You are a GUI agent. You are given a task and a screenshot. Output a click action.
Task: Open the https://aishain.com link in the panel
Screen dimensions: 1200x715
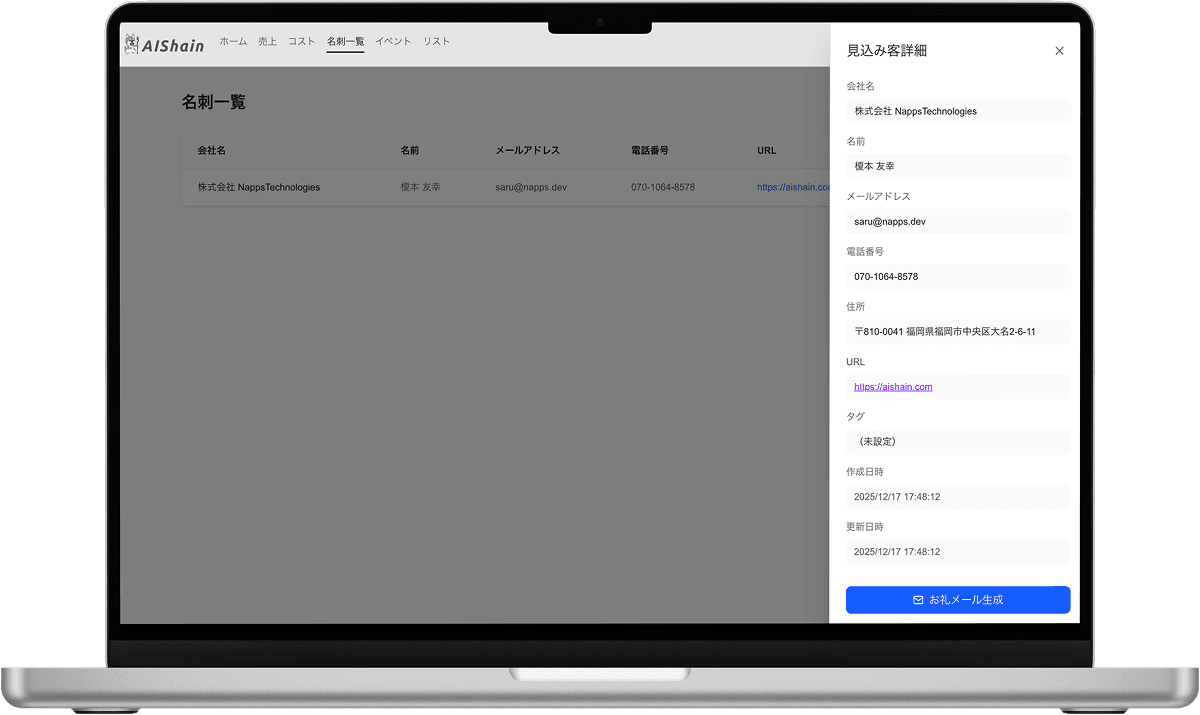tap(892, 387)
